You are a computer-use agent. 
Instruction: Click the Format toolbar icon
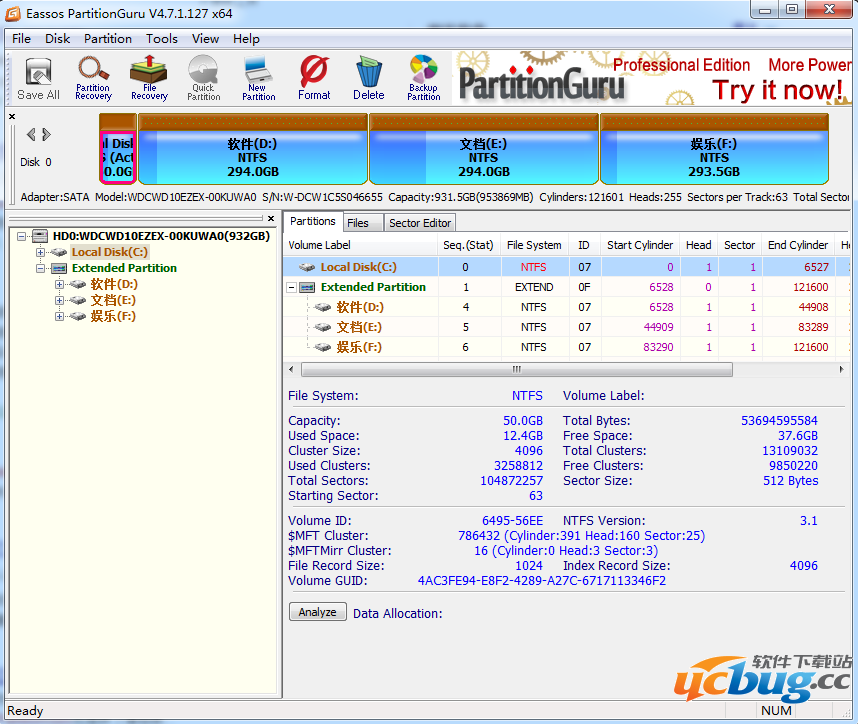314,78
